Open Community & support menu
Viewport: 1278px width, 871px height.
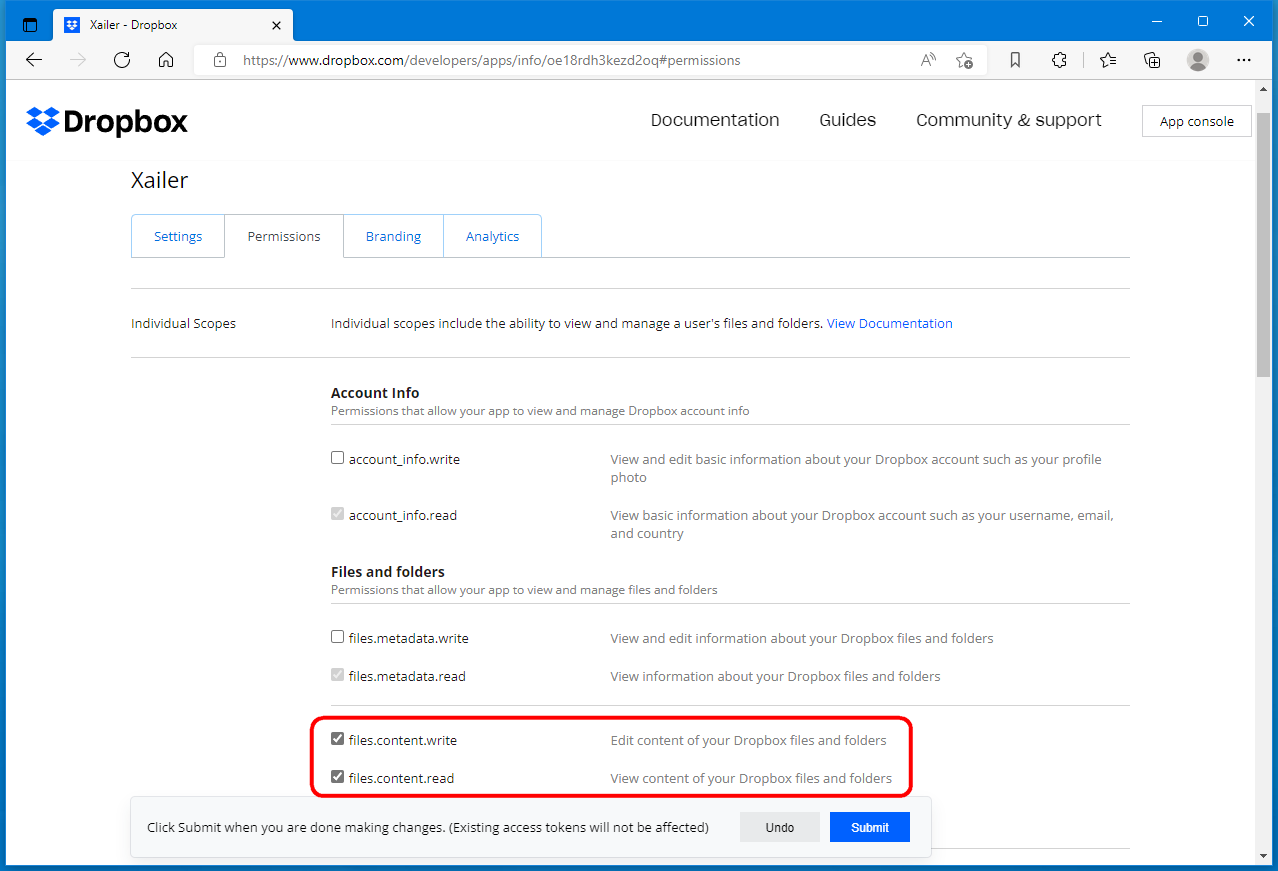coord(1009,120)
